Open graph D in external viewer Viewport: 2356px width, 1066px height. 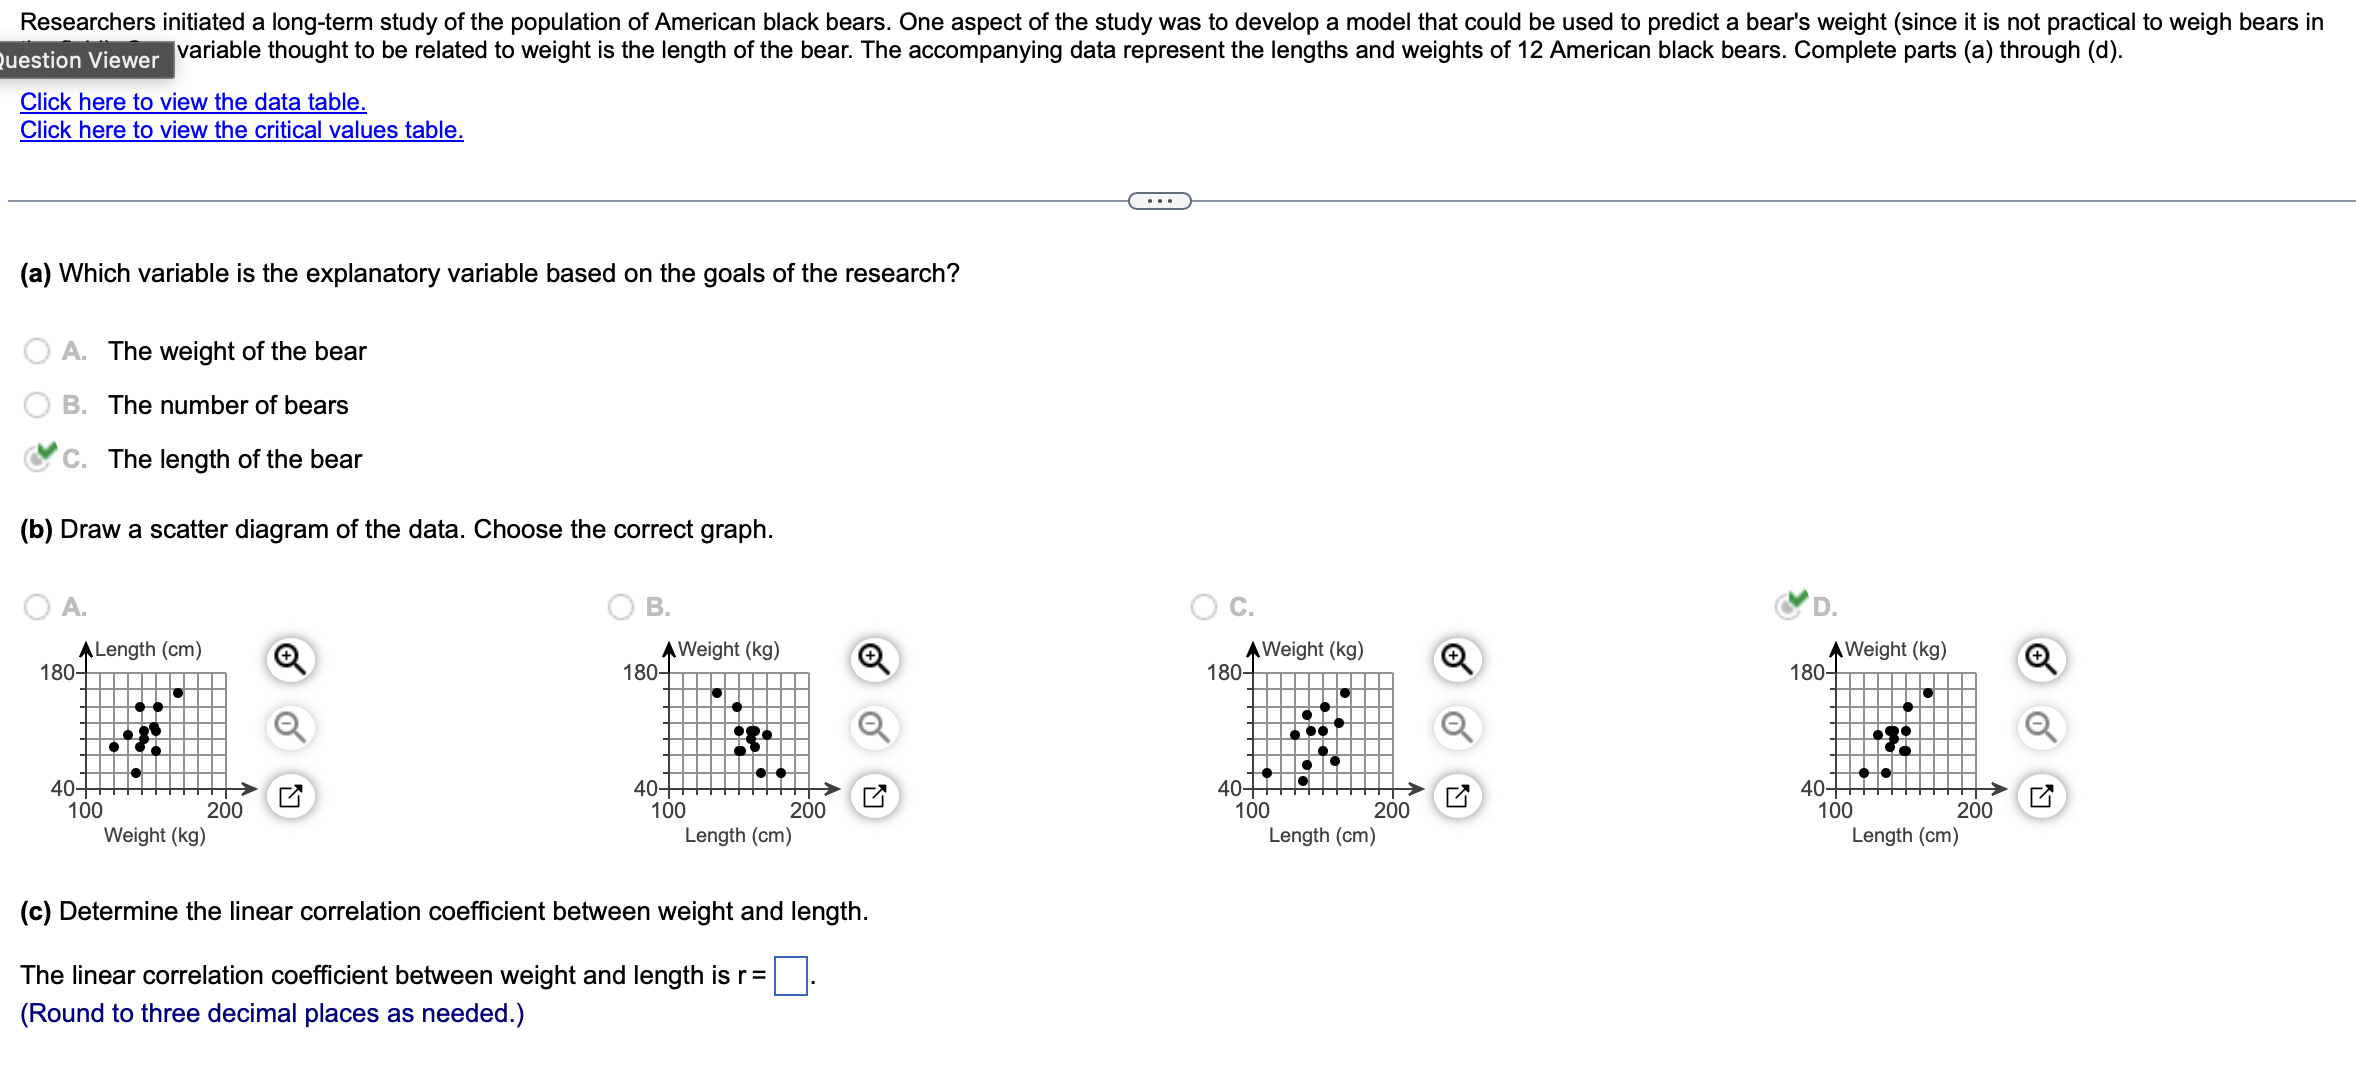point(2040,795)
